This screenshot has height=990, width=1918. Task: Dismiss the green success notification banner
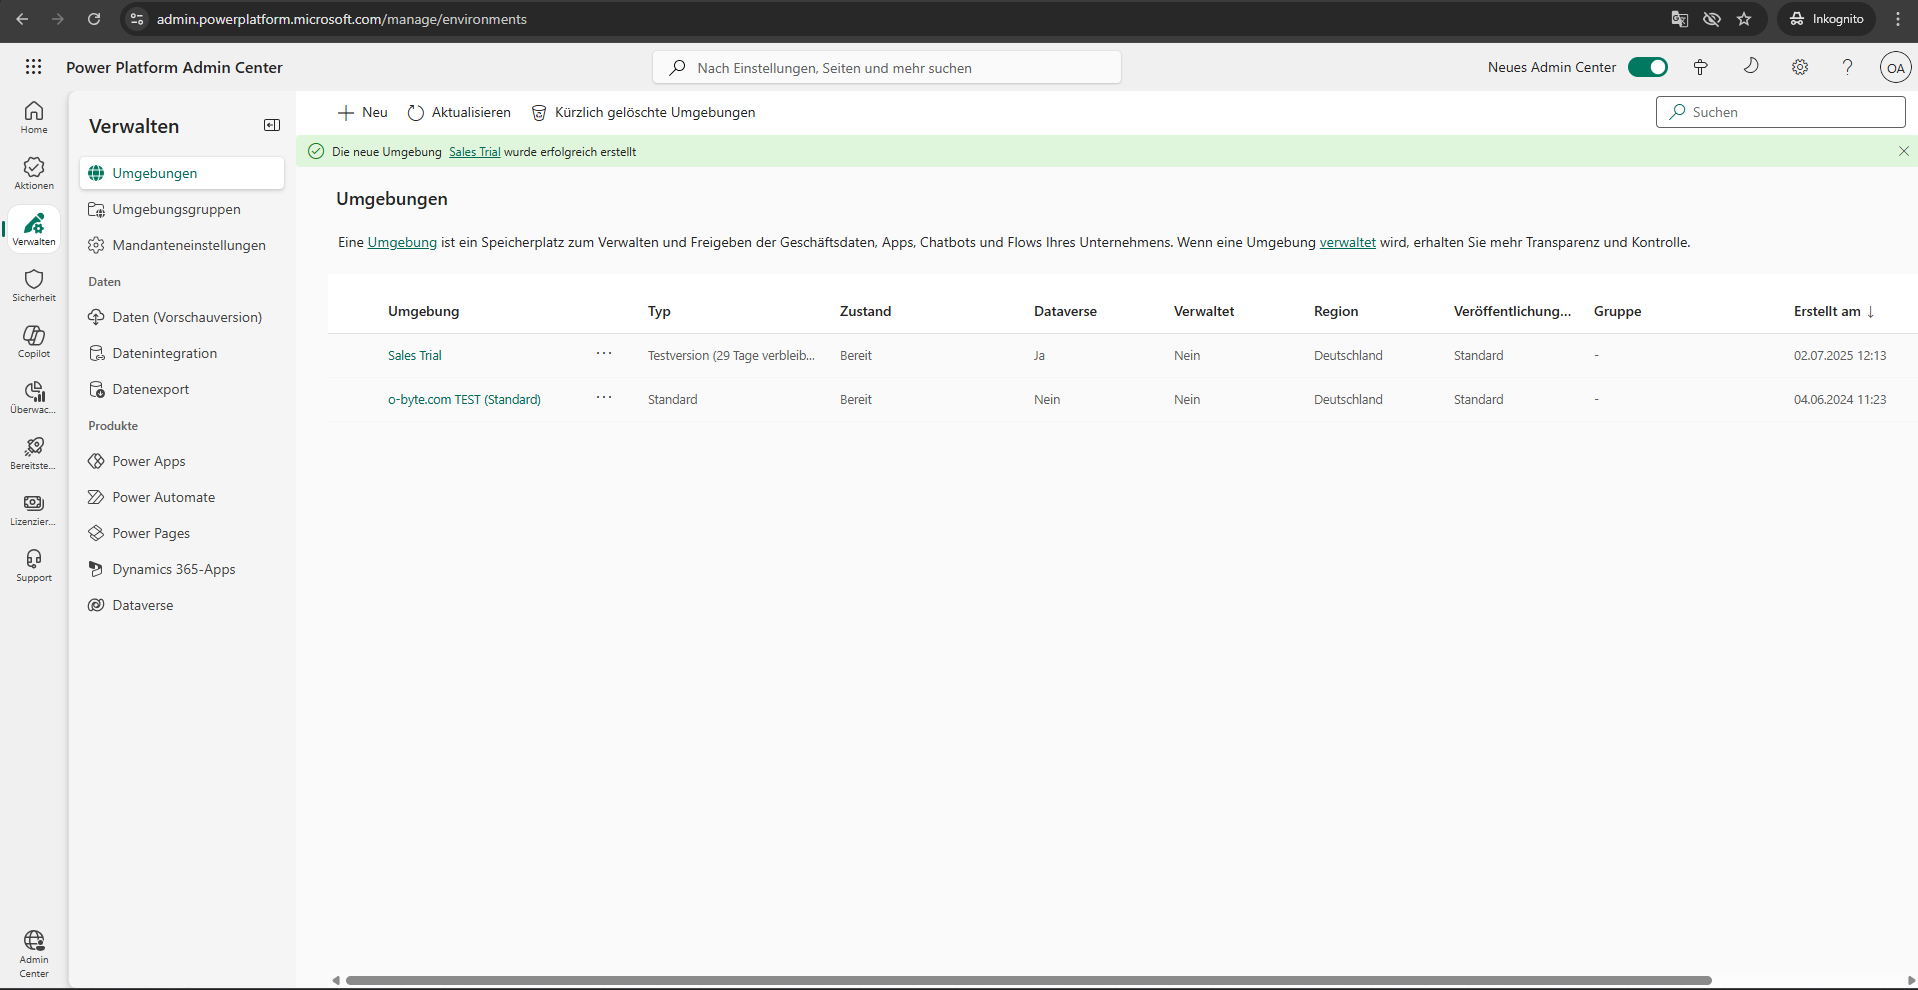pyautogui.click(x=1903, y=151)
